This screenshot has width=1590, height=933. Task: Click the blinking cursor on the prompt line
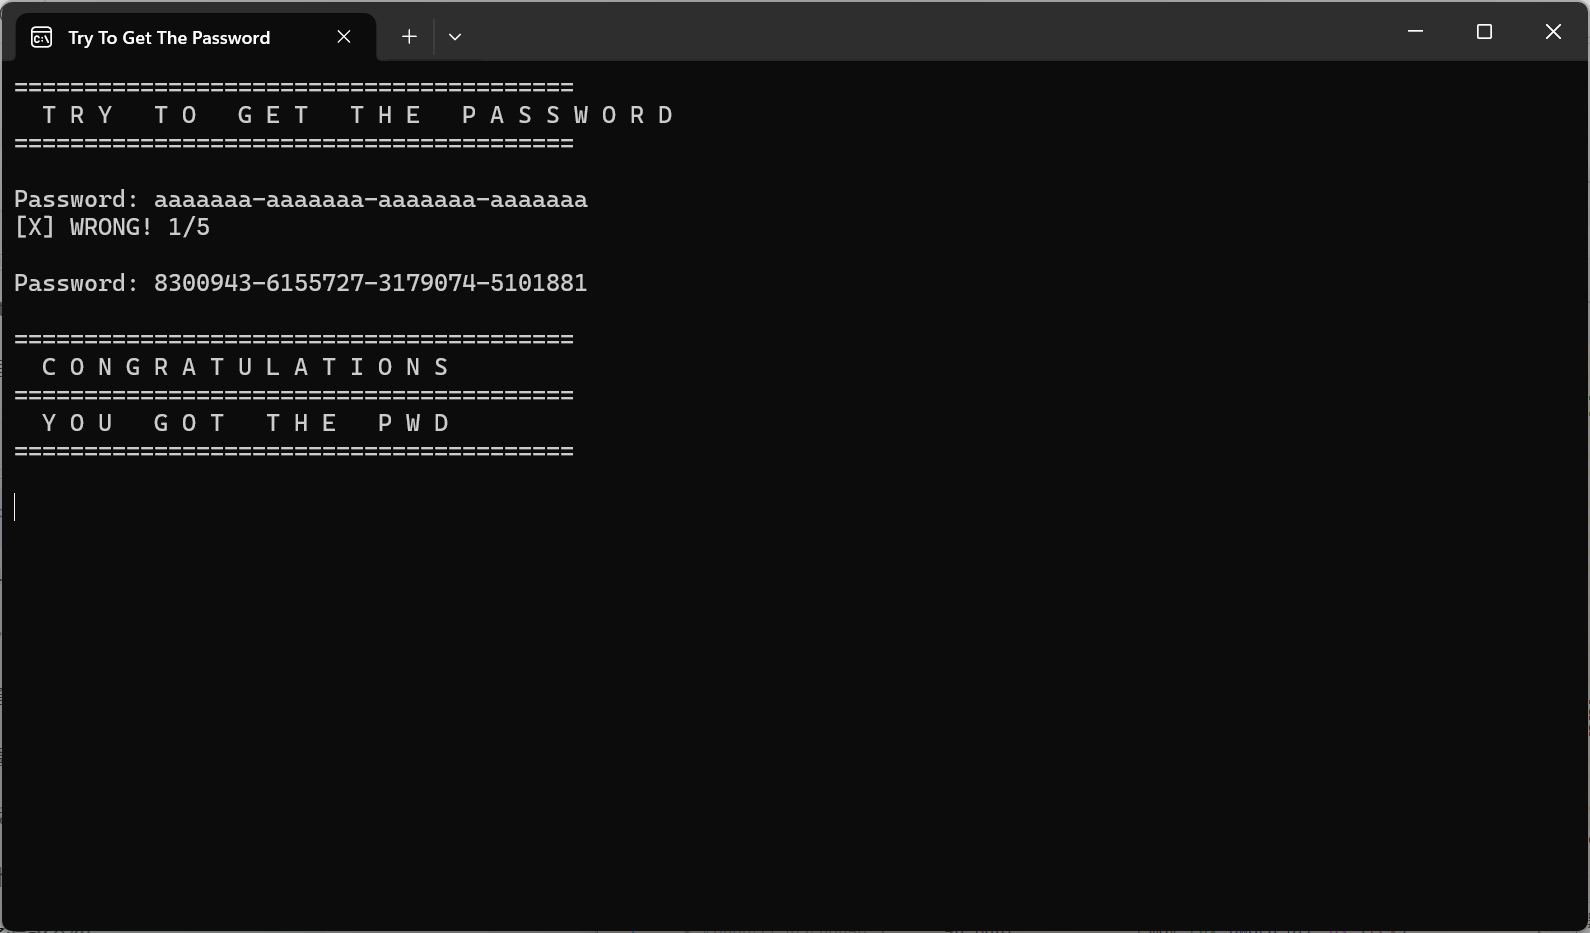15,507
